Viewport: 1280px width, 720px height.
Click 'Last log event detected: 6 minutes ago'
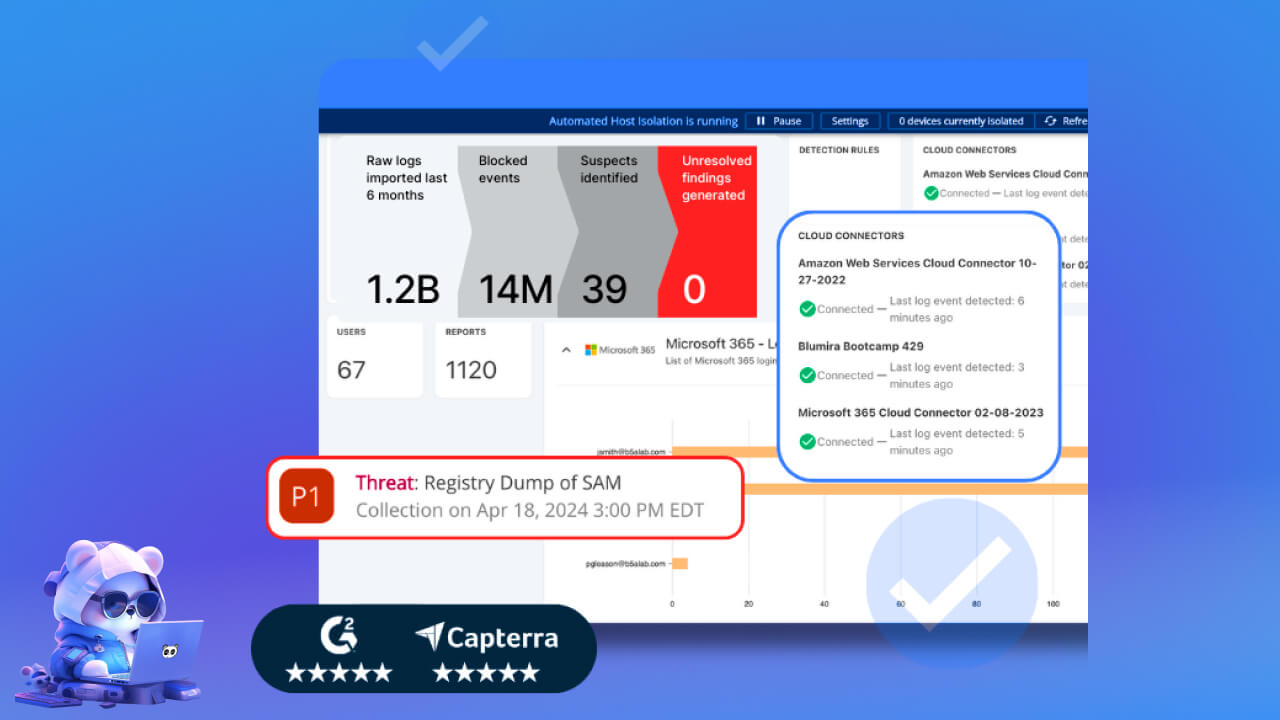[957, 309]
